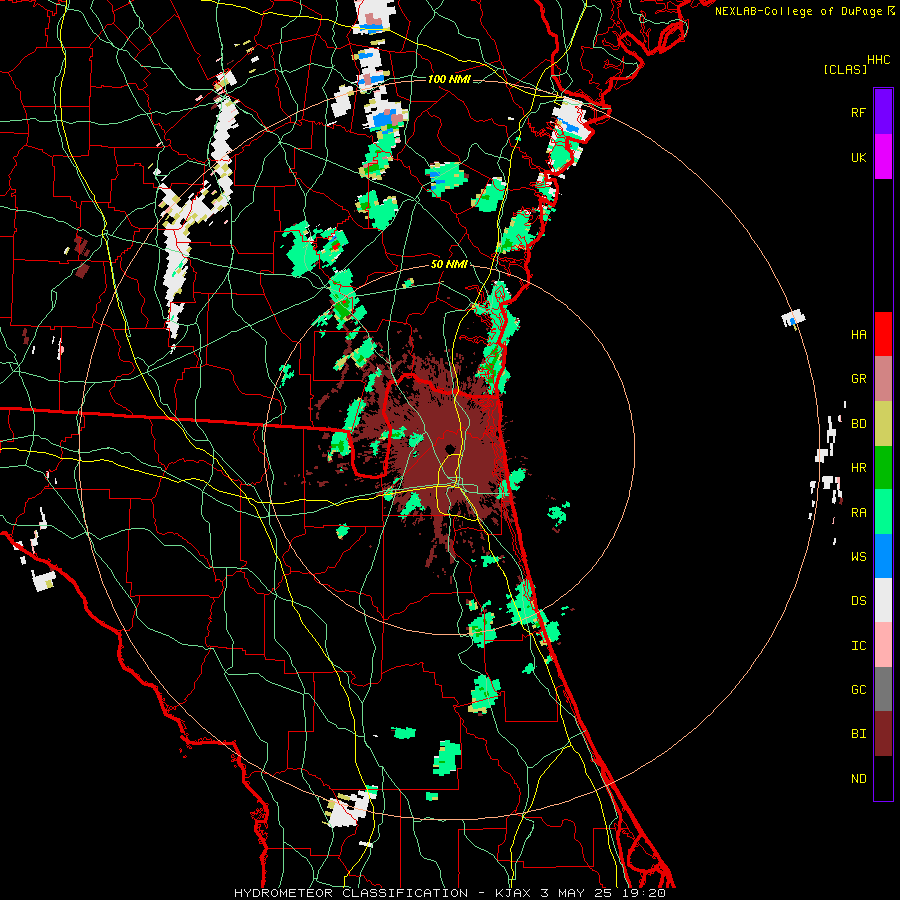Click the IC pink legend swatch

coord(883,645)
